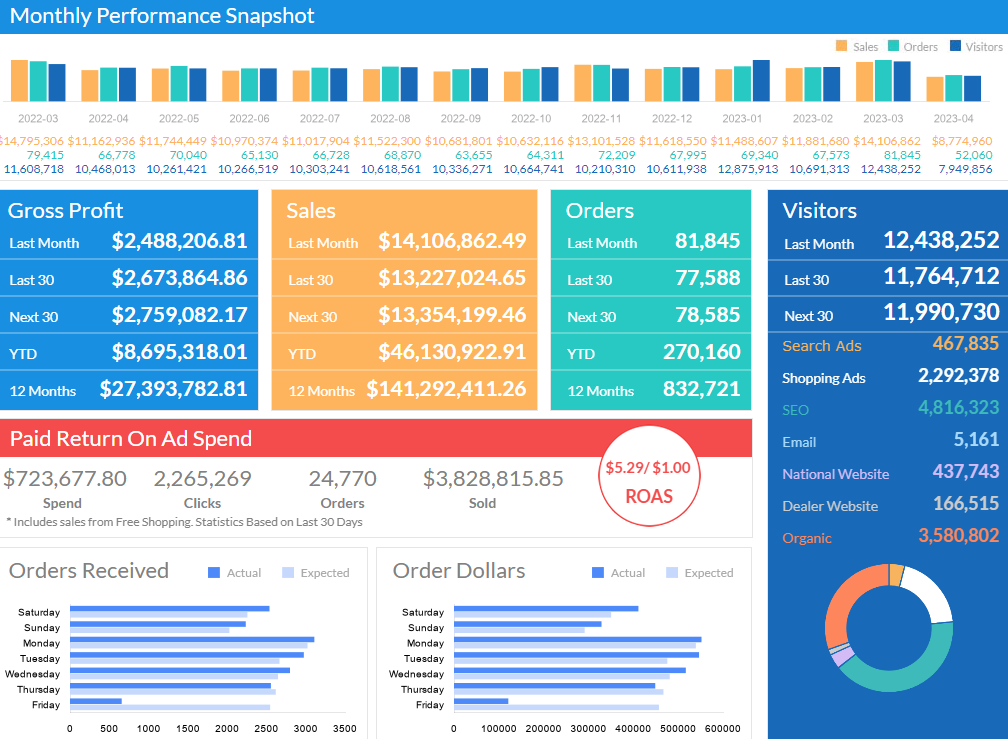Select the Shopping Ads visitor source
1008x739 pixels.
coord(824,378)
